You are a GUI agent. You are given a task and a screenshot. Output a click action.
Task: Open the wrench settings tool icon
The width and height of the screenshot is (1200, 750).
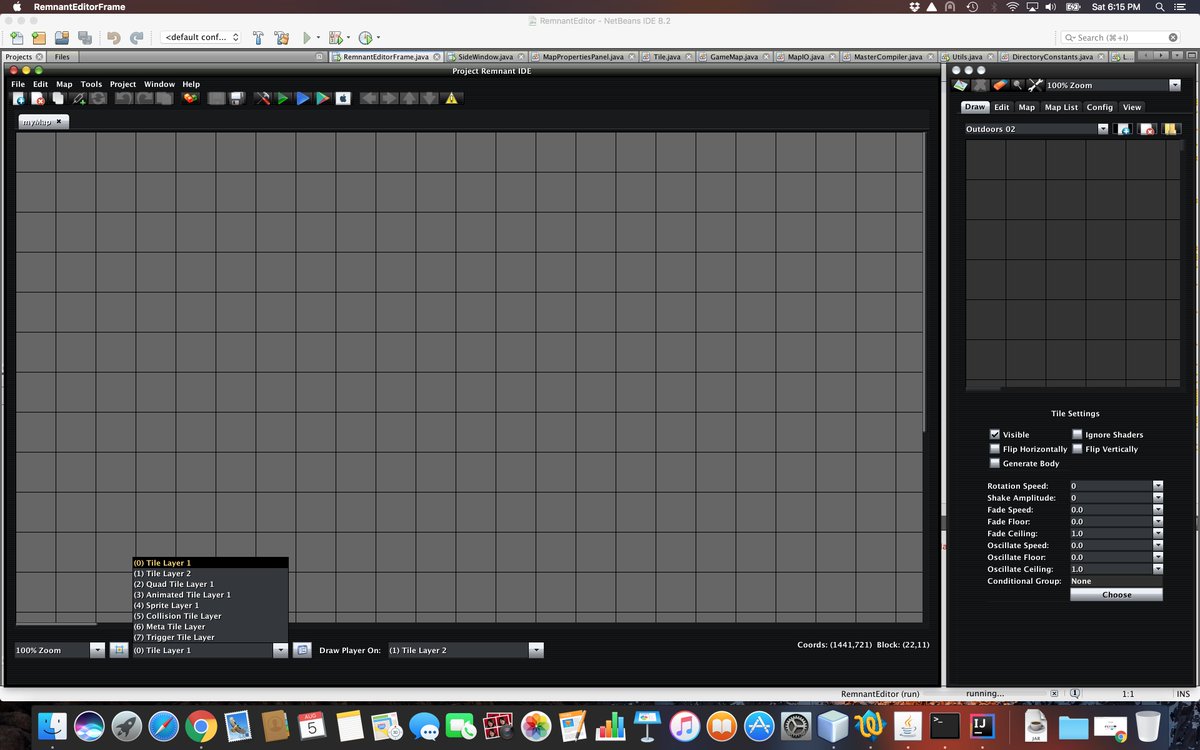[x=1035, y=85]
